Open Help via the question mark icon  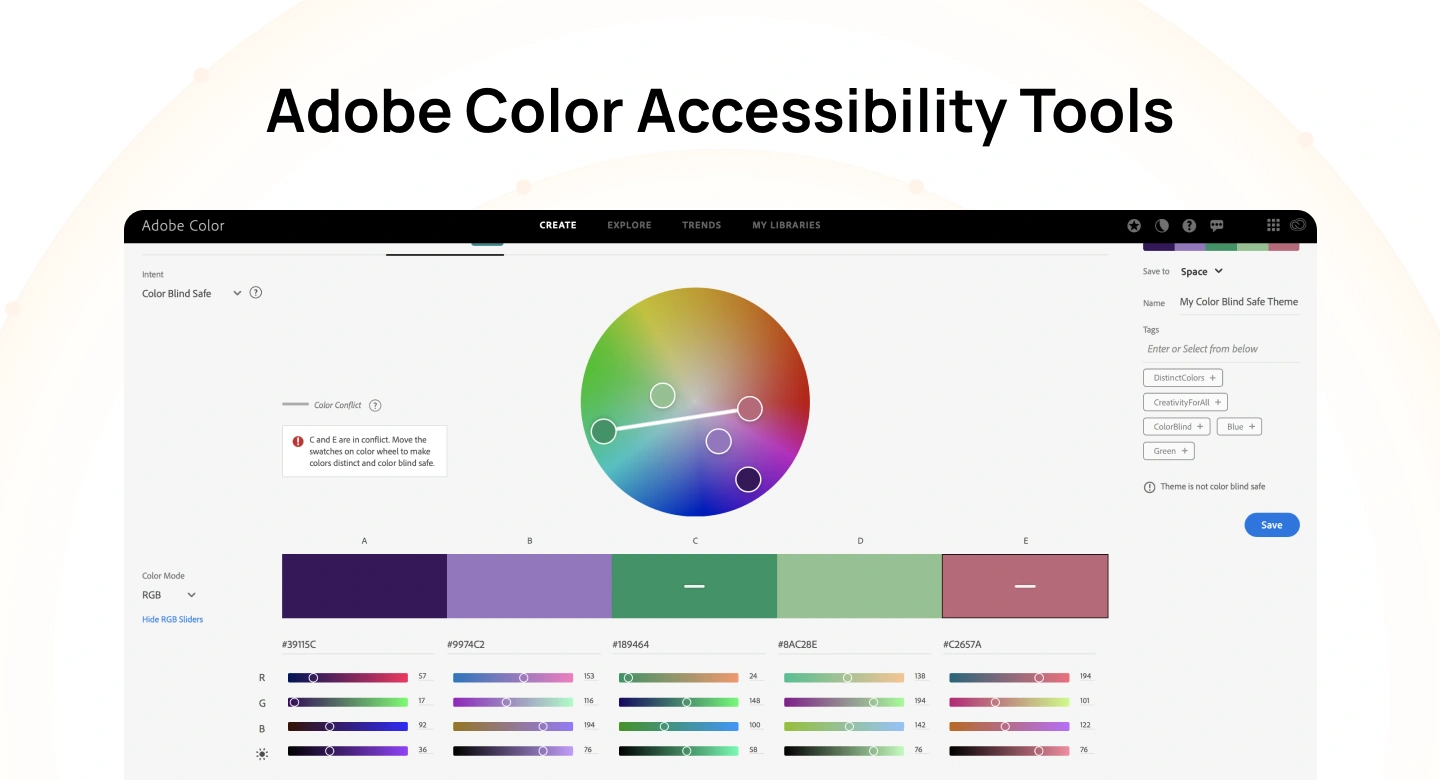coord(1189,225)
